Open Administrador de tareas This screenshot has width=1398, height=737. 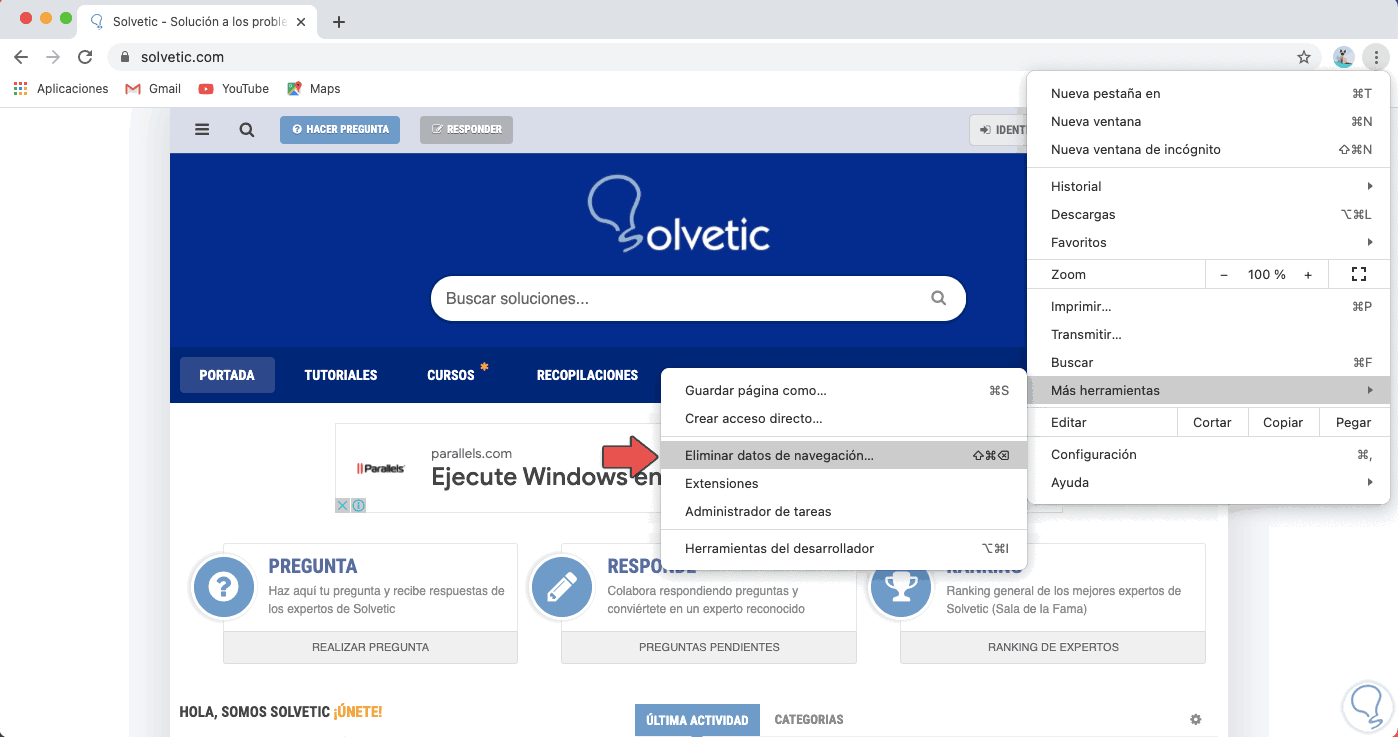[844, 511]
